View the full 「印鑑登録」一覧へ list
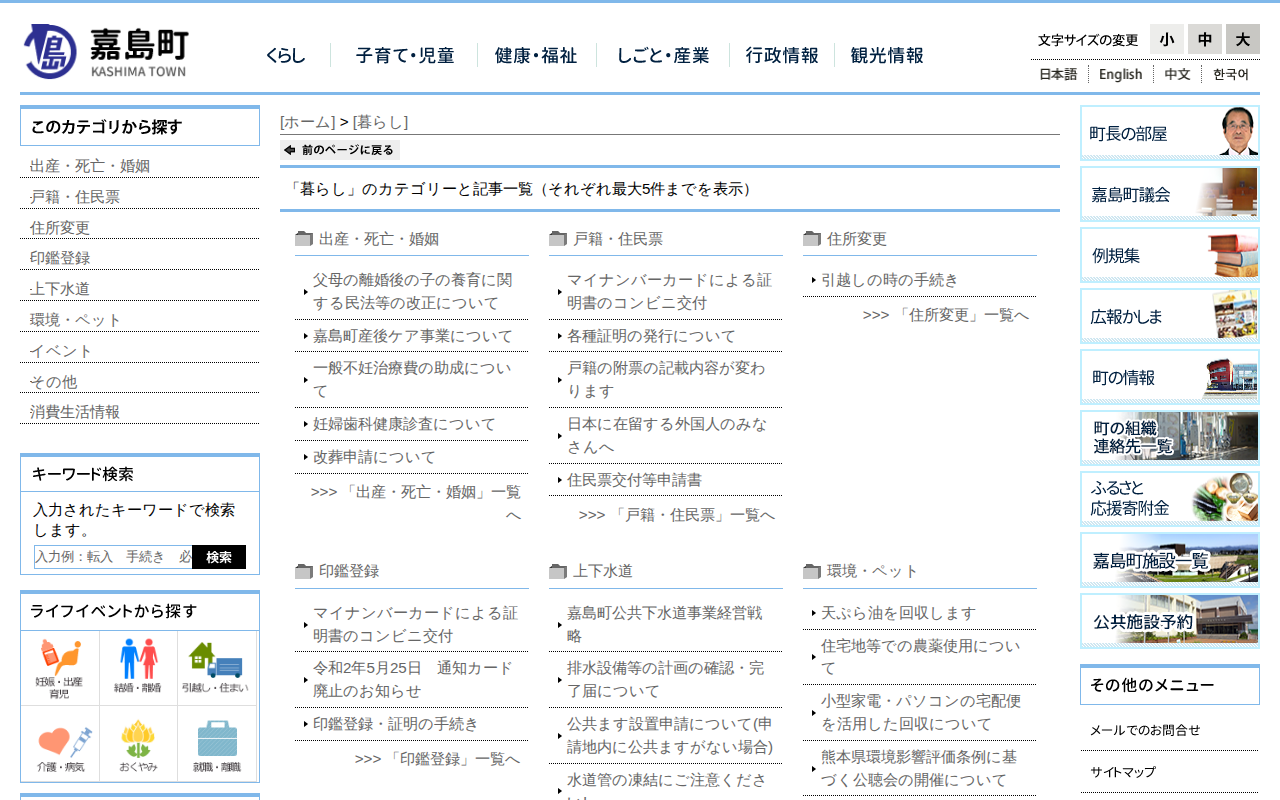This screenshot has width=1280, height=800. (438, 759)
